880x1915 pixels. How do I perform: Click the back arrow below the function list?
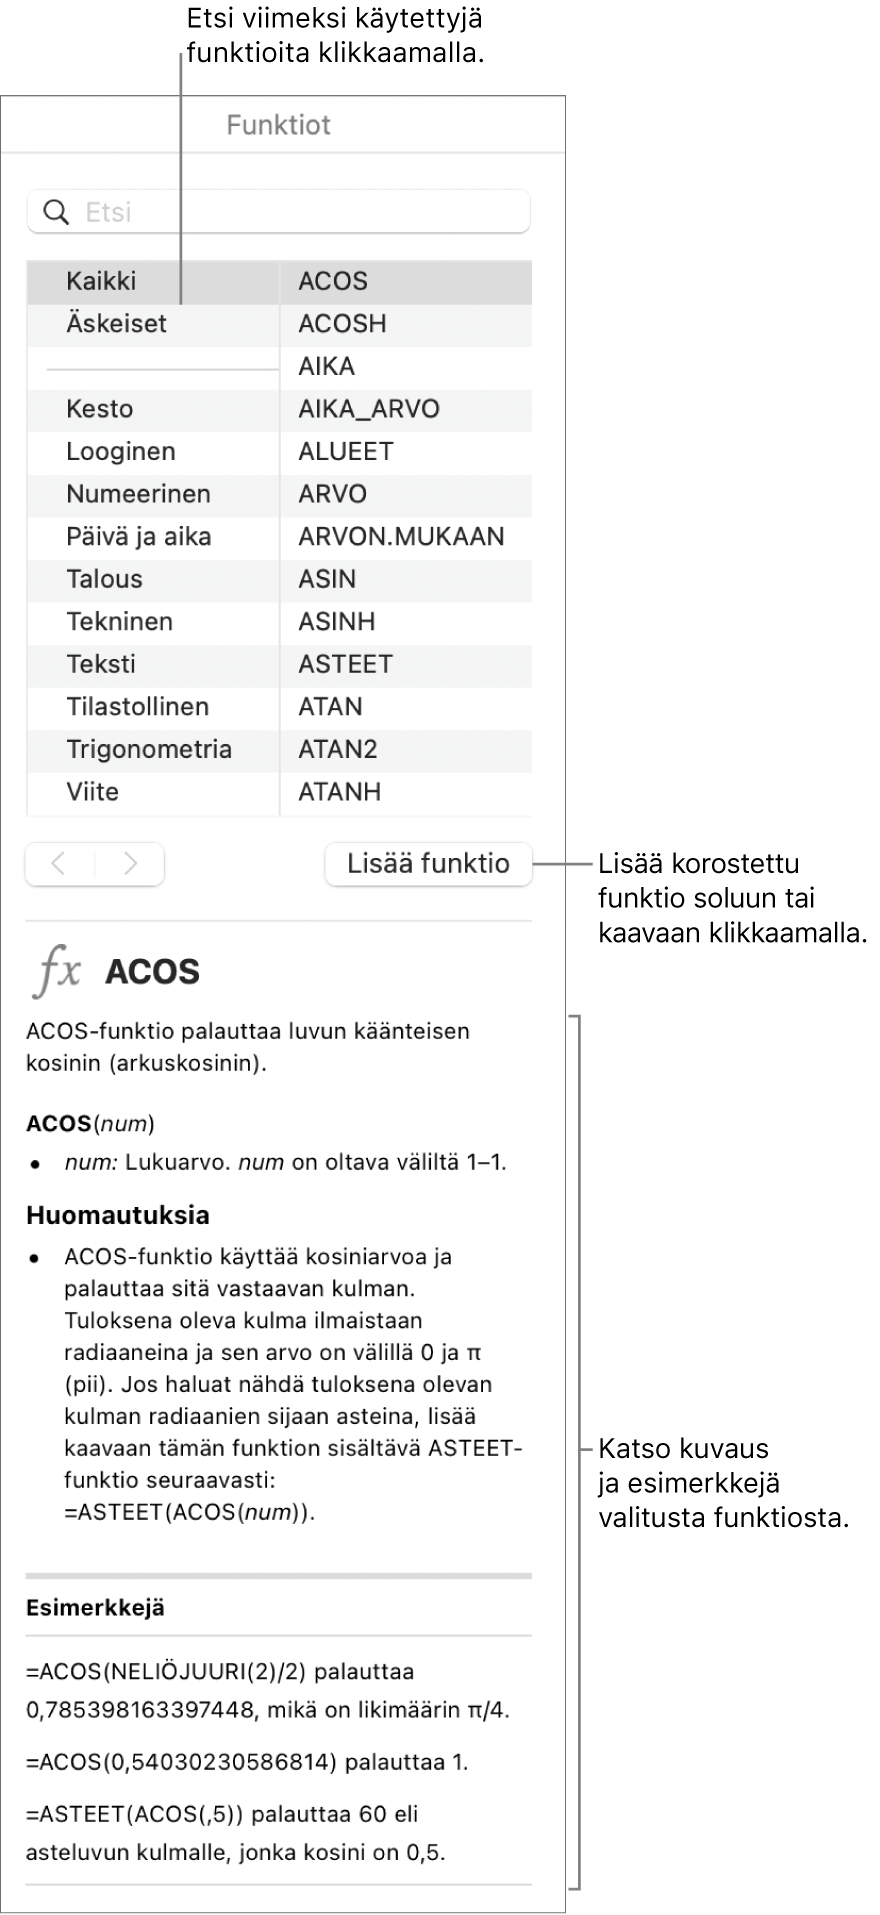(59, 863)
